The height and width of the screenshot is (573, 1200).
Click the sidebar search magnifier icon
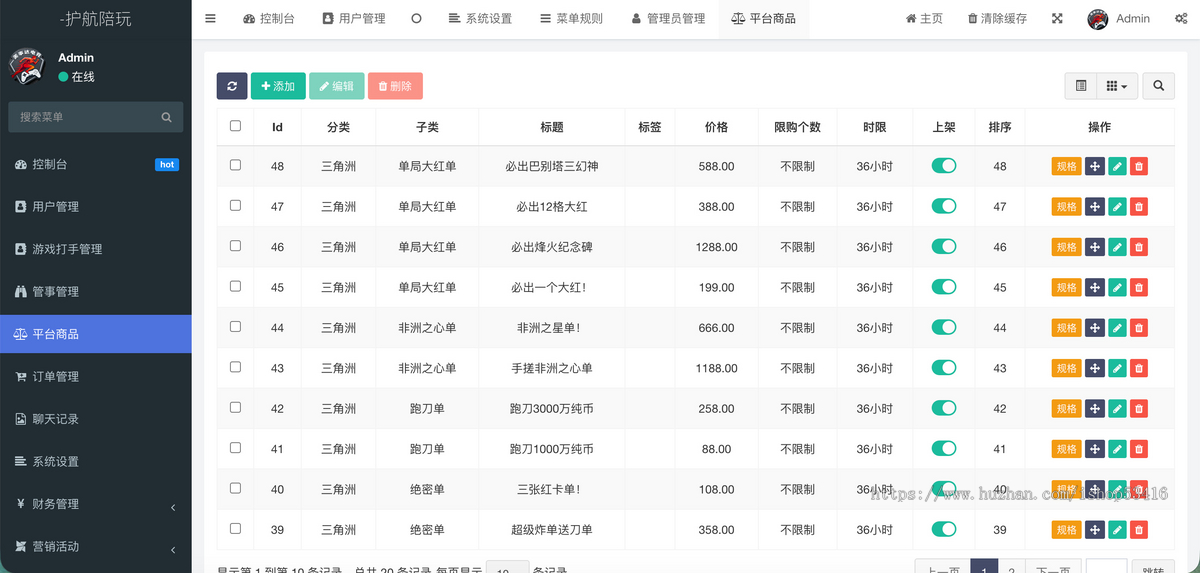pyautogui.click(x=167, y=117)
